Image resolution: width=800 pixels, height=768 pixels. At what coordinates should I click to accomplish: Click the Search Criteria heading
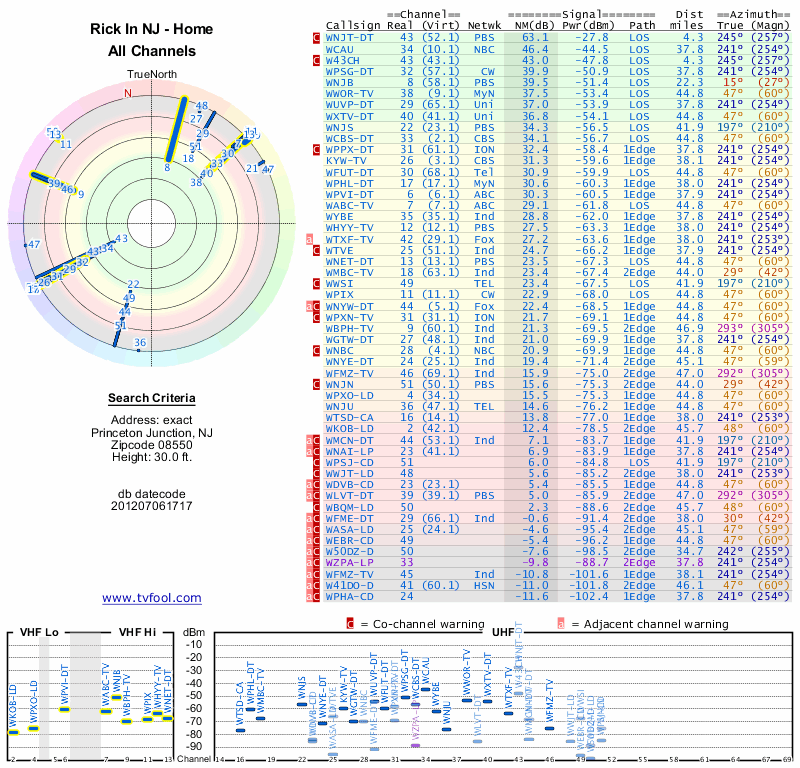tap(152, 398)
